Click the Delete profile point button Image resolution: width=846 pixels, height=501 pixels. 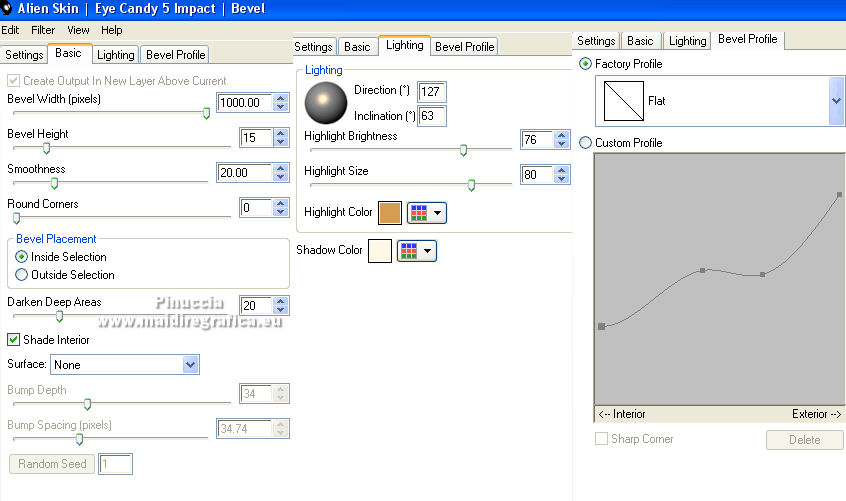tap(804, 440)
